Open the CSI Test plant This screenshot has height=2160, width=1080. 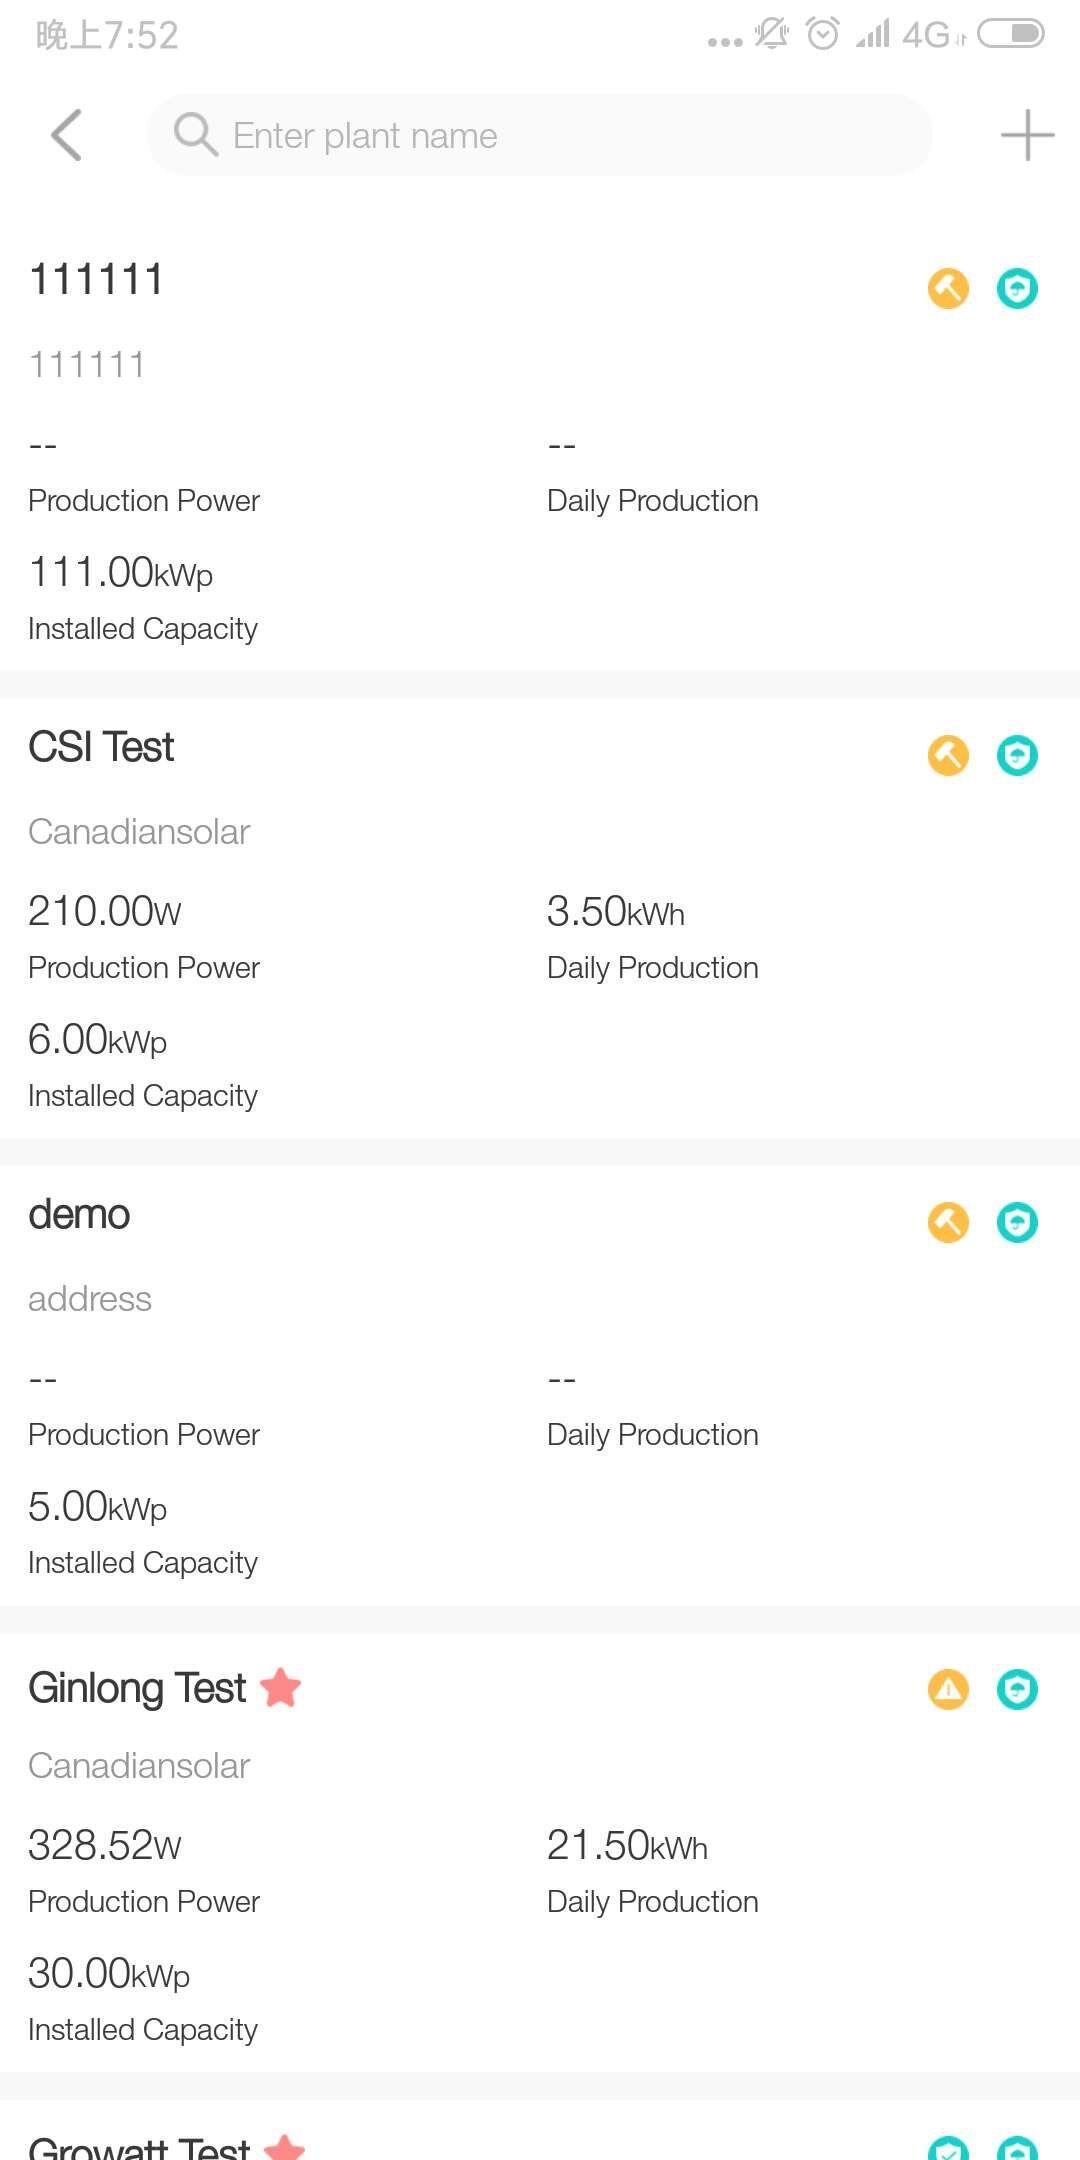pyautogui.click(x=540, y=918)
